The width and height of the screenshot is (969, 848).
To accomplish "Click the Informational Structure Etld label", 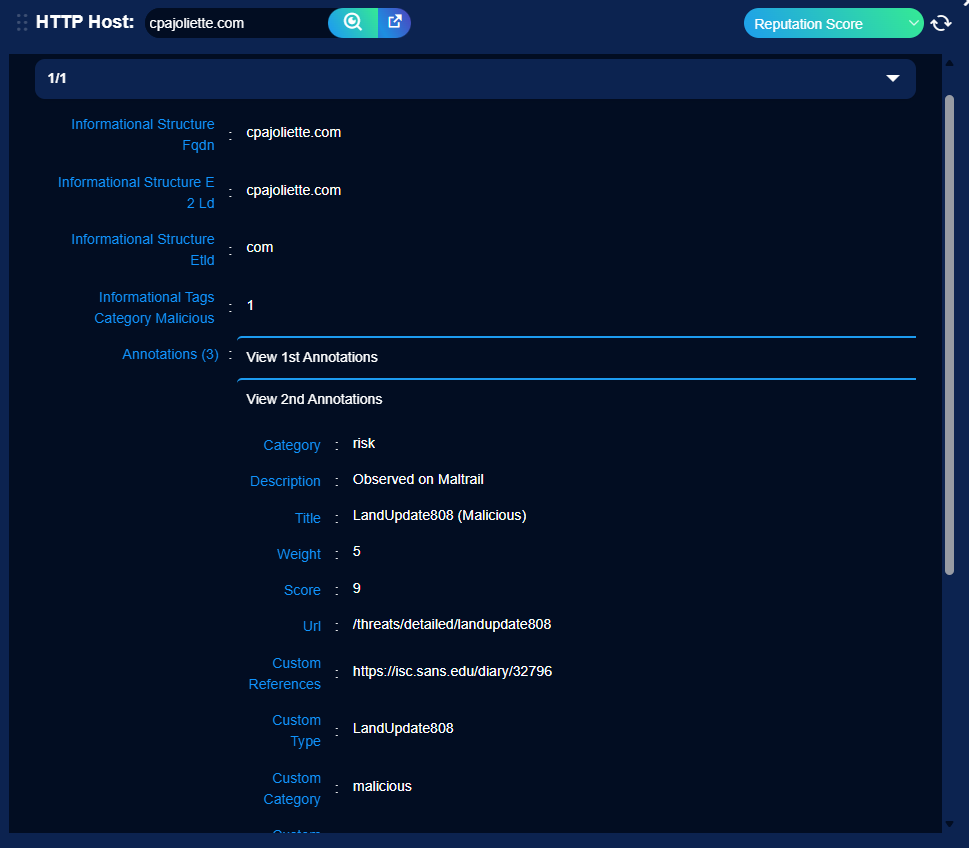I will 143,250.
